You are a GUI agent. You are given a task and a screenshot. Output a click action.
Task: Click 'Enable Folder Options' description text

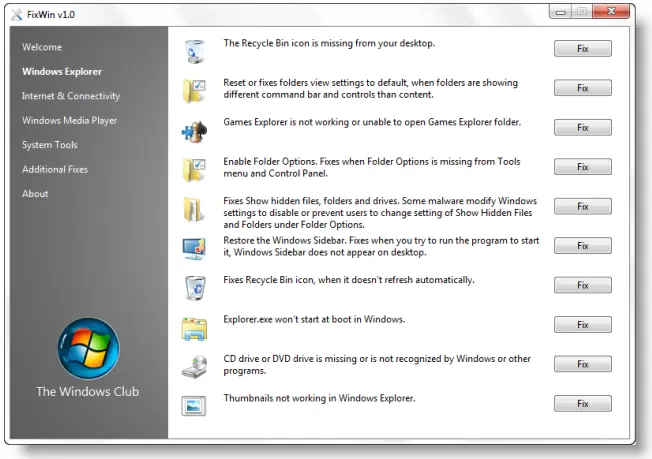[372, 168]
